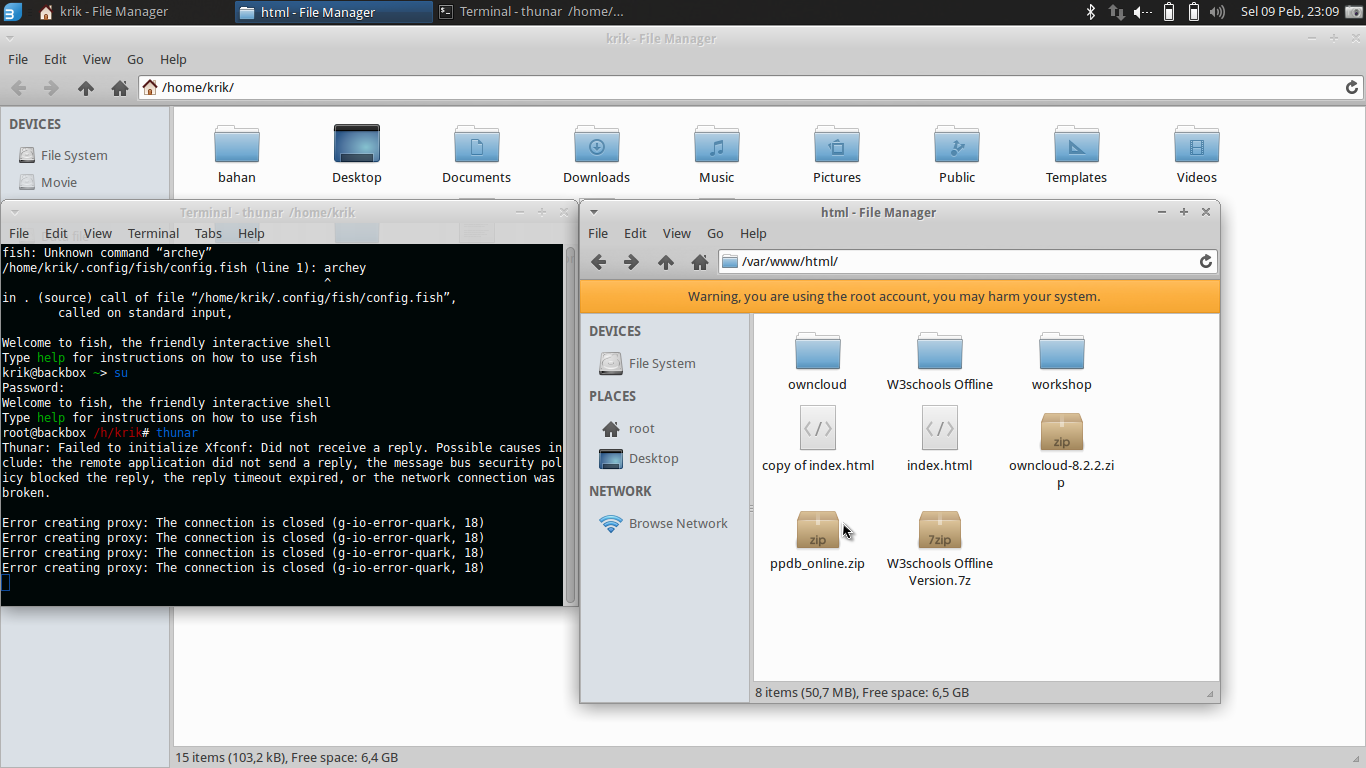This screenshot has width=1366, height=768.
Task: Open the W3schools Offline folder
Action: point(939,353)
